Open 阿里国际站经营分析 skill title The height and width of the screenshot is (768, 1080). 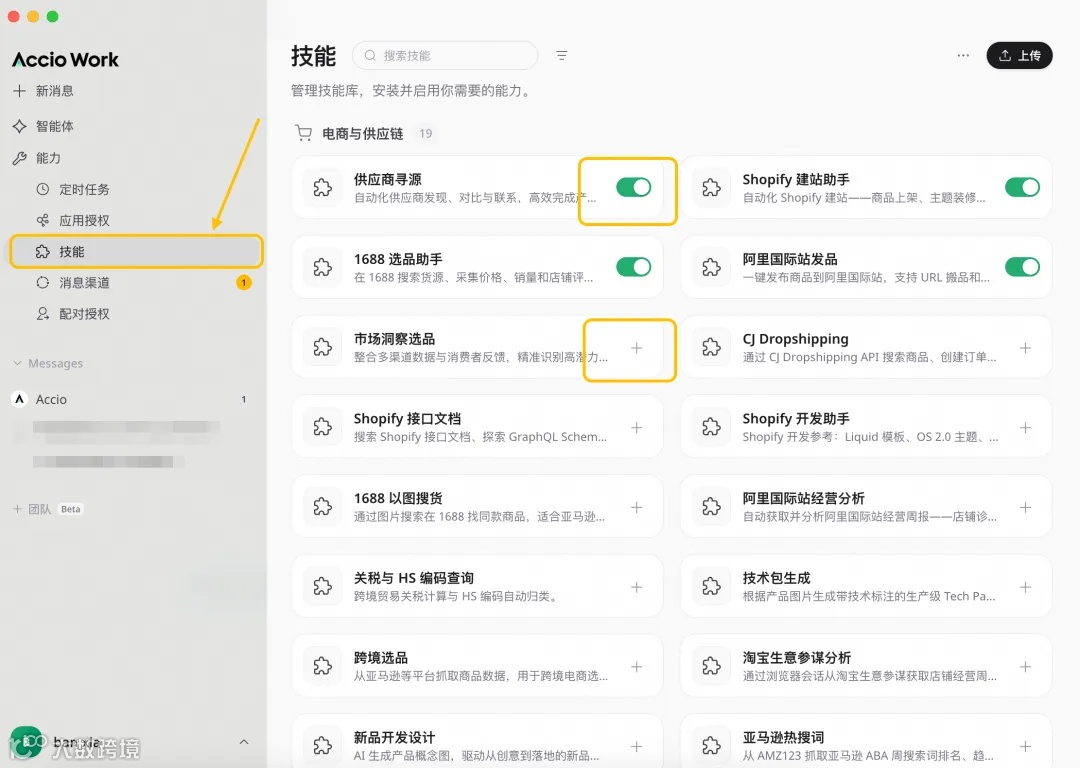[804, 498]
